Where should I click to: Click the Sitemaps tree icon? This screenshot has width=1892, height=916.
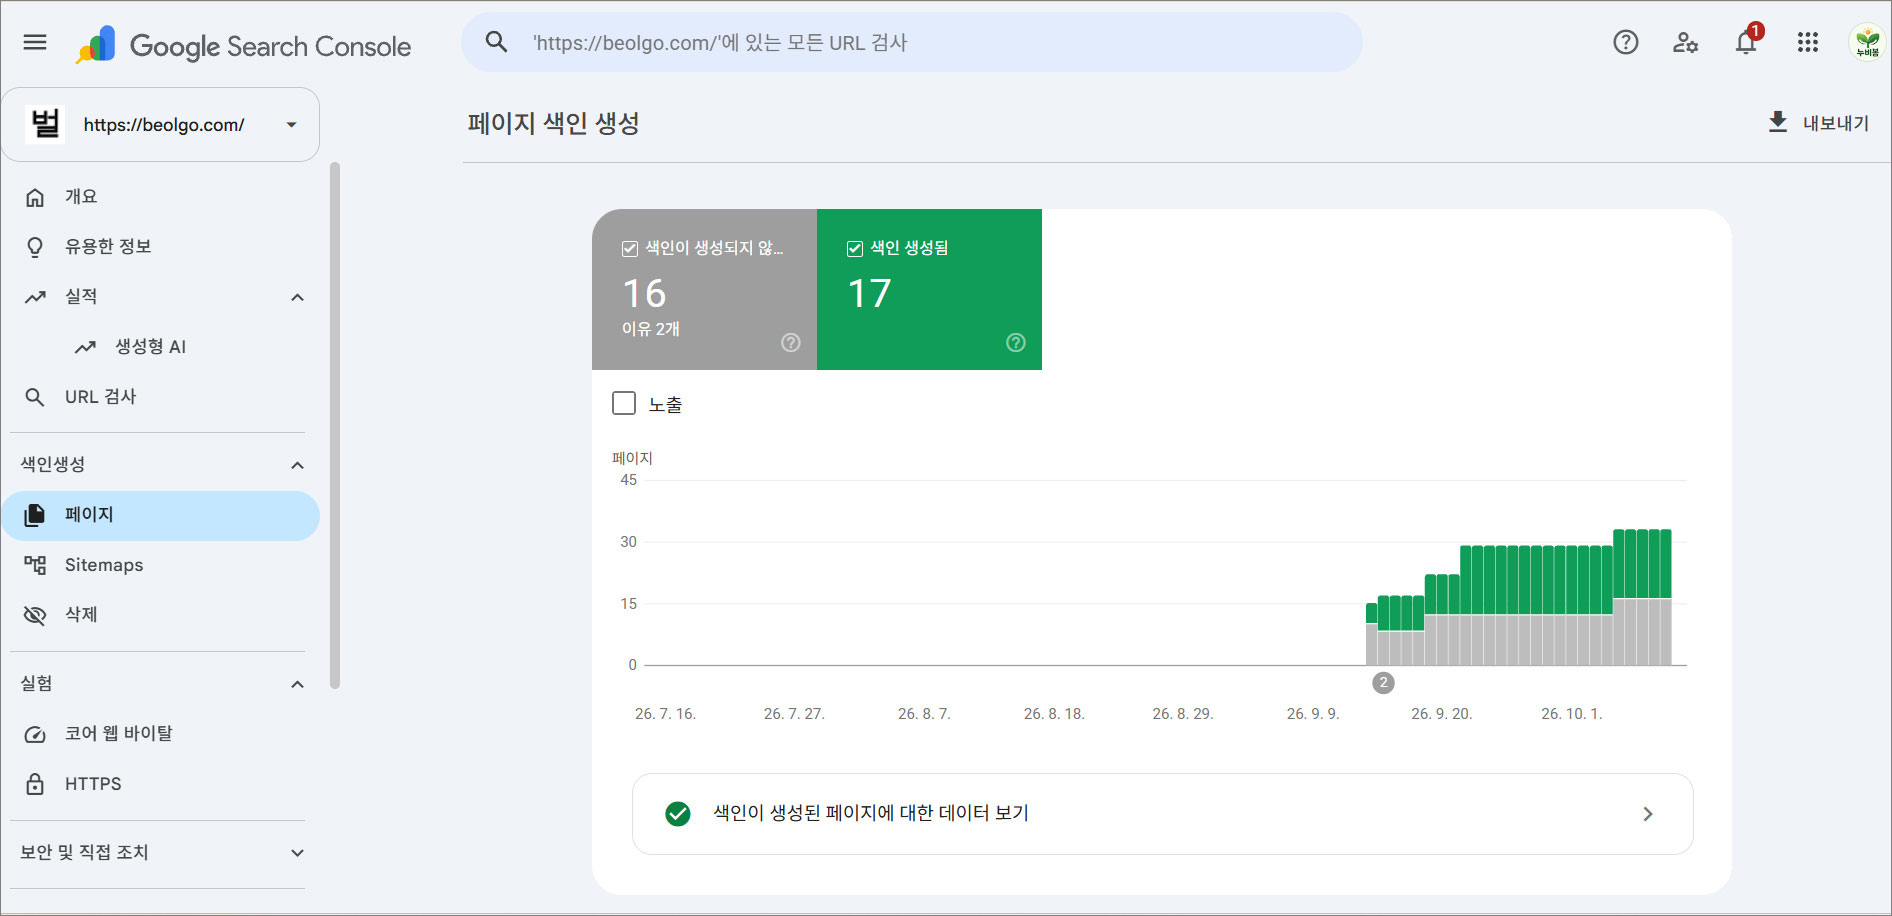click(x=35, y=565)
